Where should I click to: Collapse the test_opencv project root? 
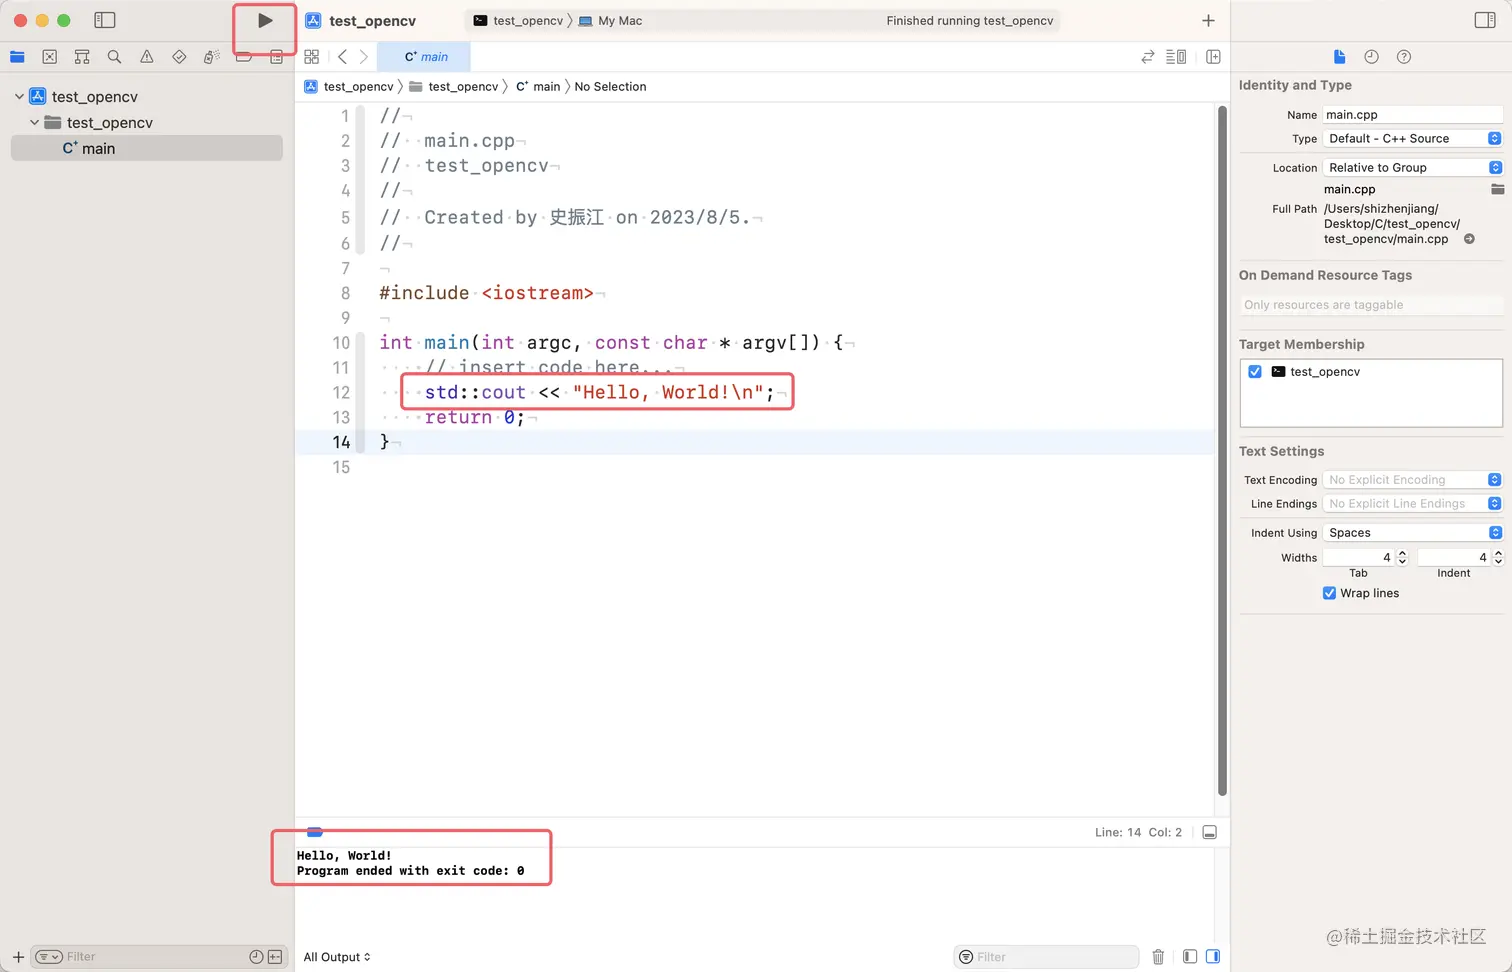[19, 97]
